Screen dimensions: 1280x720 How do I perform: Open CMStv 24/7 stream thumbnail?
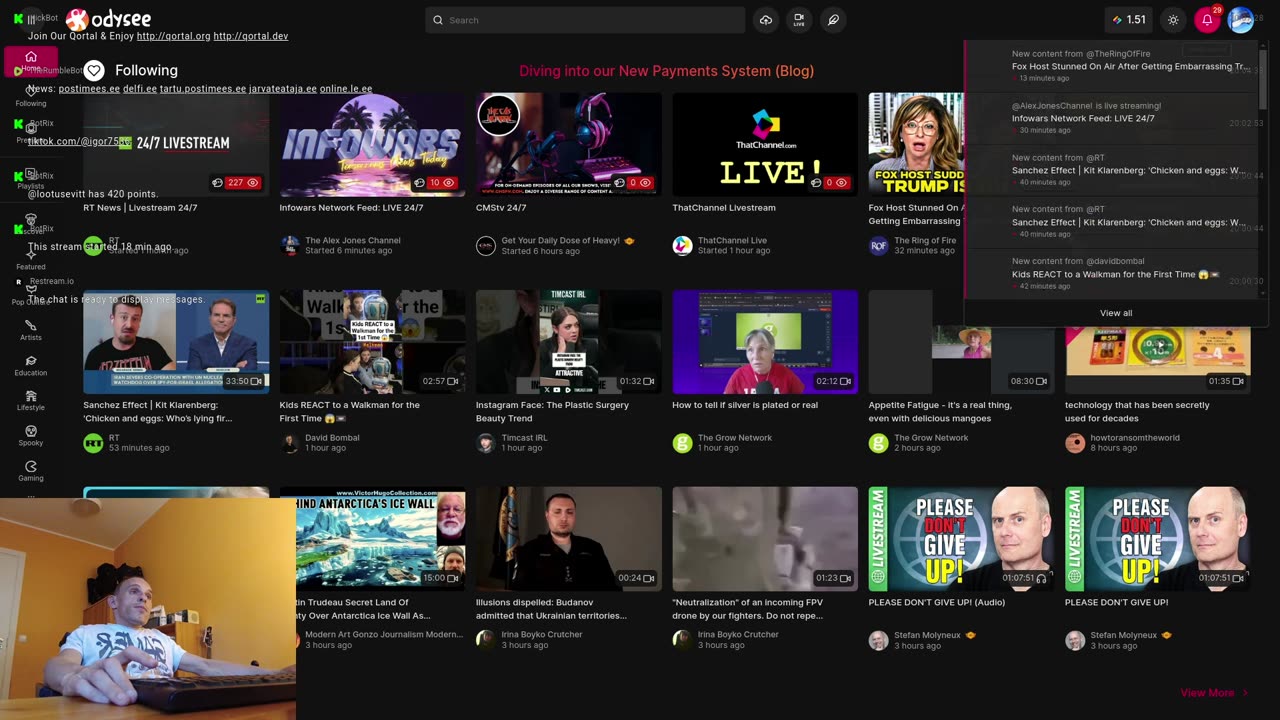click(568, 144)
